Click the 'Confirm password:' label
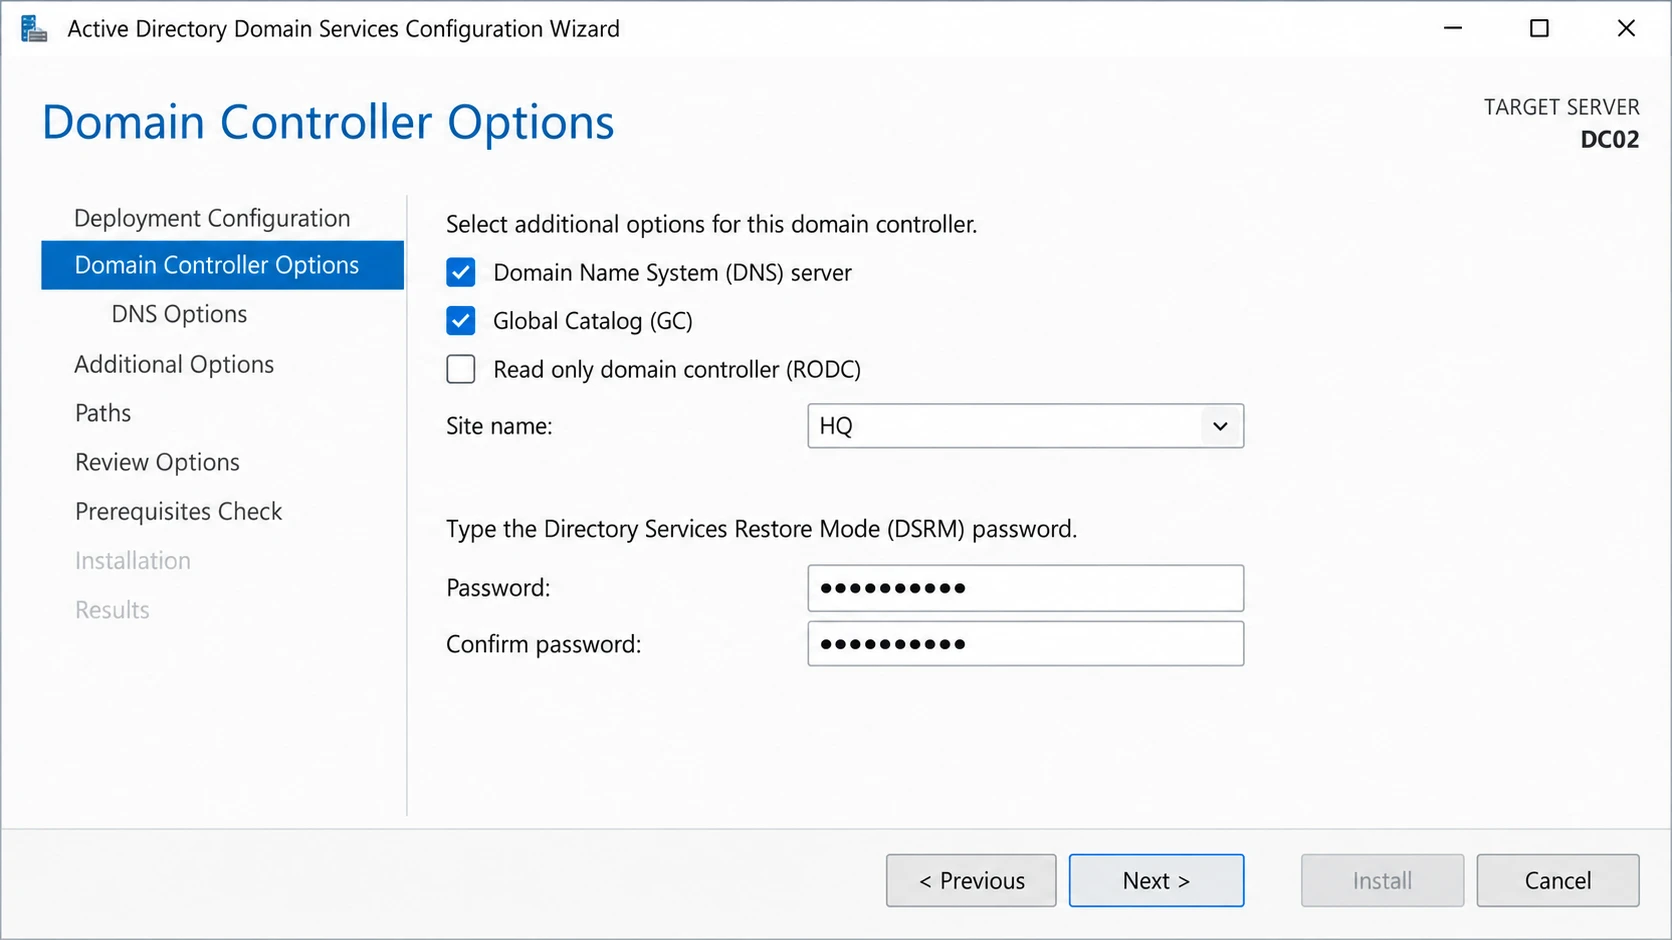The image size is (1672, 940). 544,644
